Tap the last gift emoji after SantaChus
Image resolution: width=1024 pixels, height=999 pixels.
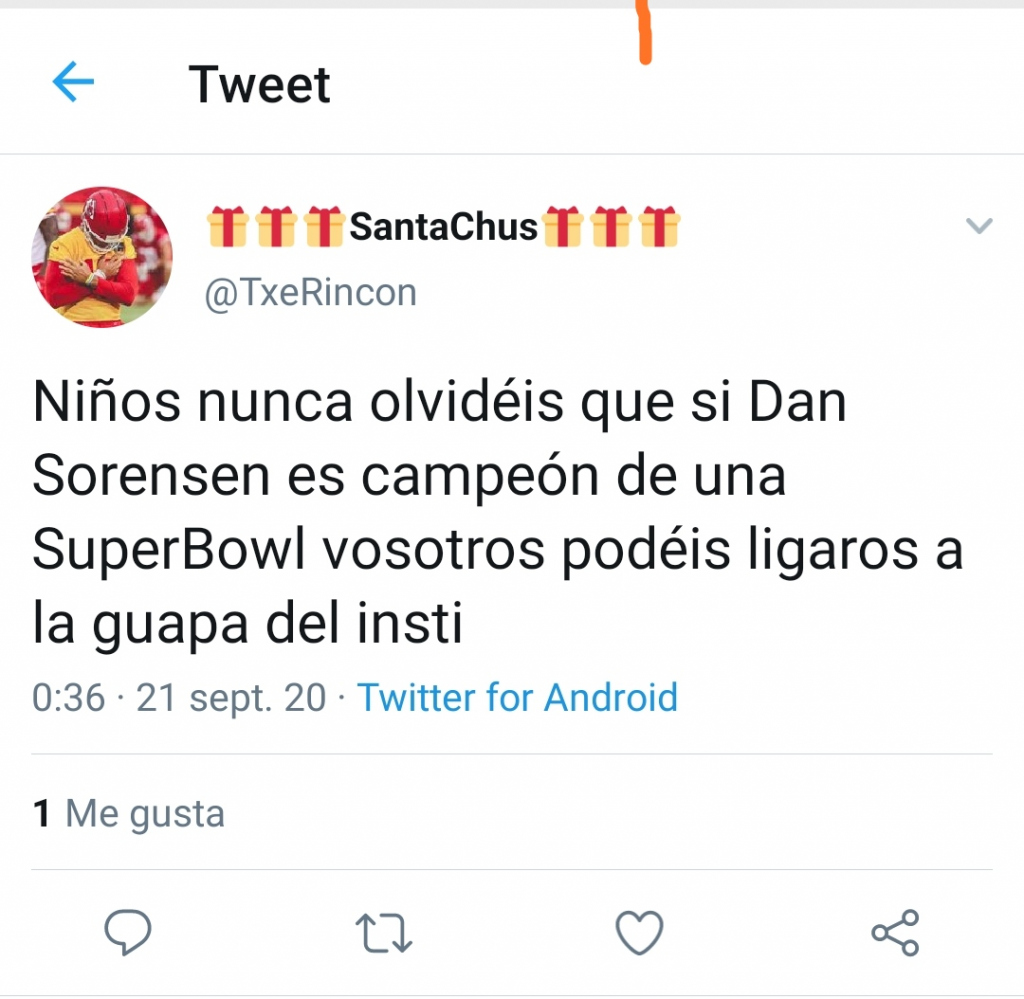[660, 226]
